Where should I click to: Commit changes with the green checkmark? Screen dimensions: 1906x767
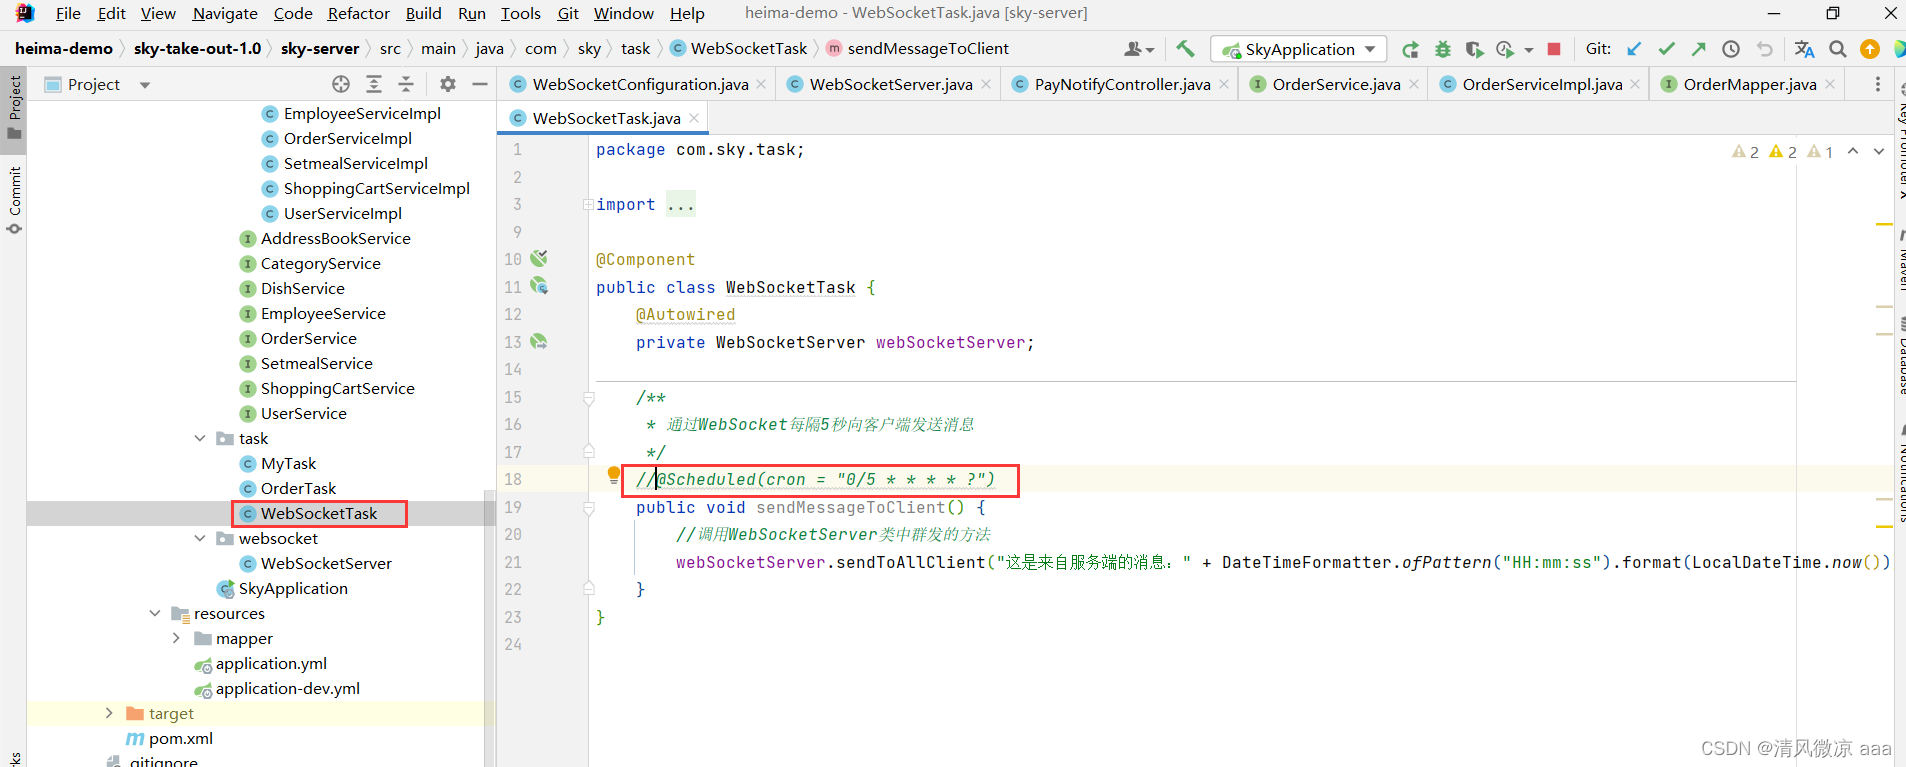coord(1666,49)
